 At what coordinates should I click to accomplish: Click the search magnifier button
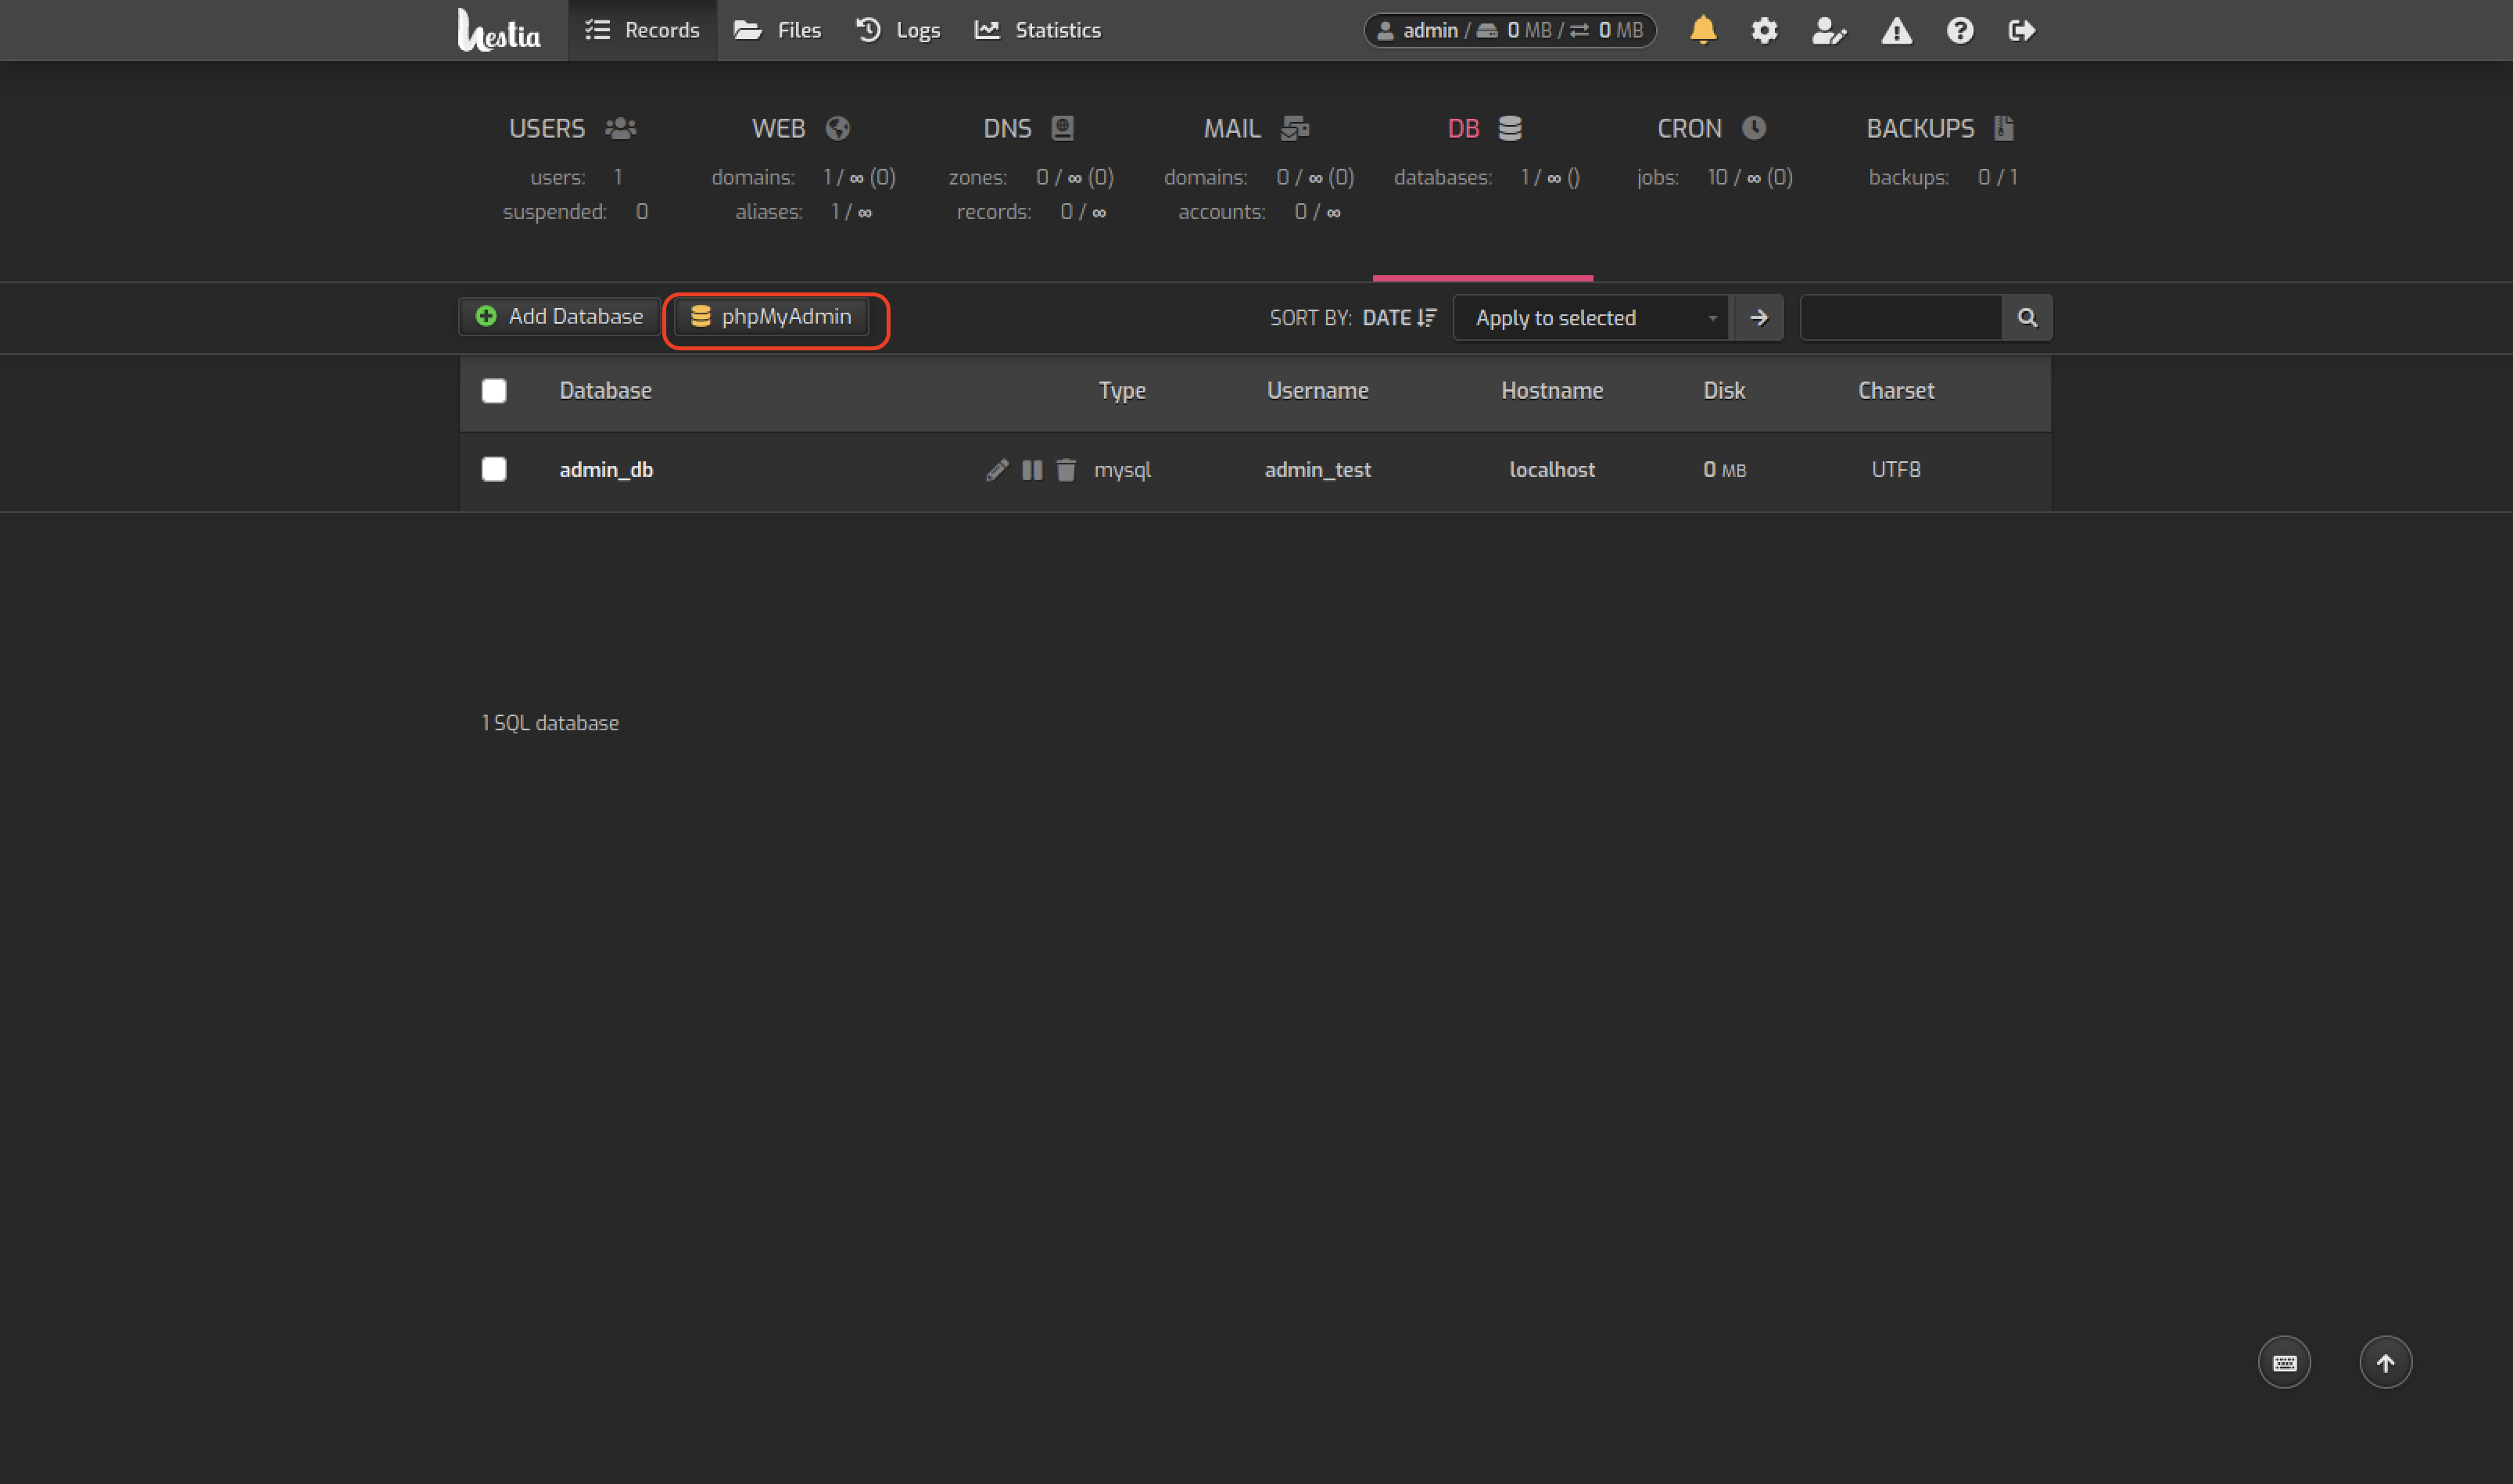point(2027,318)
